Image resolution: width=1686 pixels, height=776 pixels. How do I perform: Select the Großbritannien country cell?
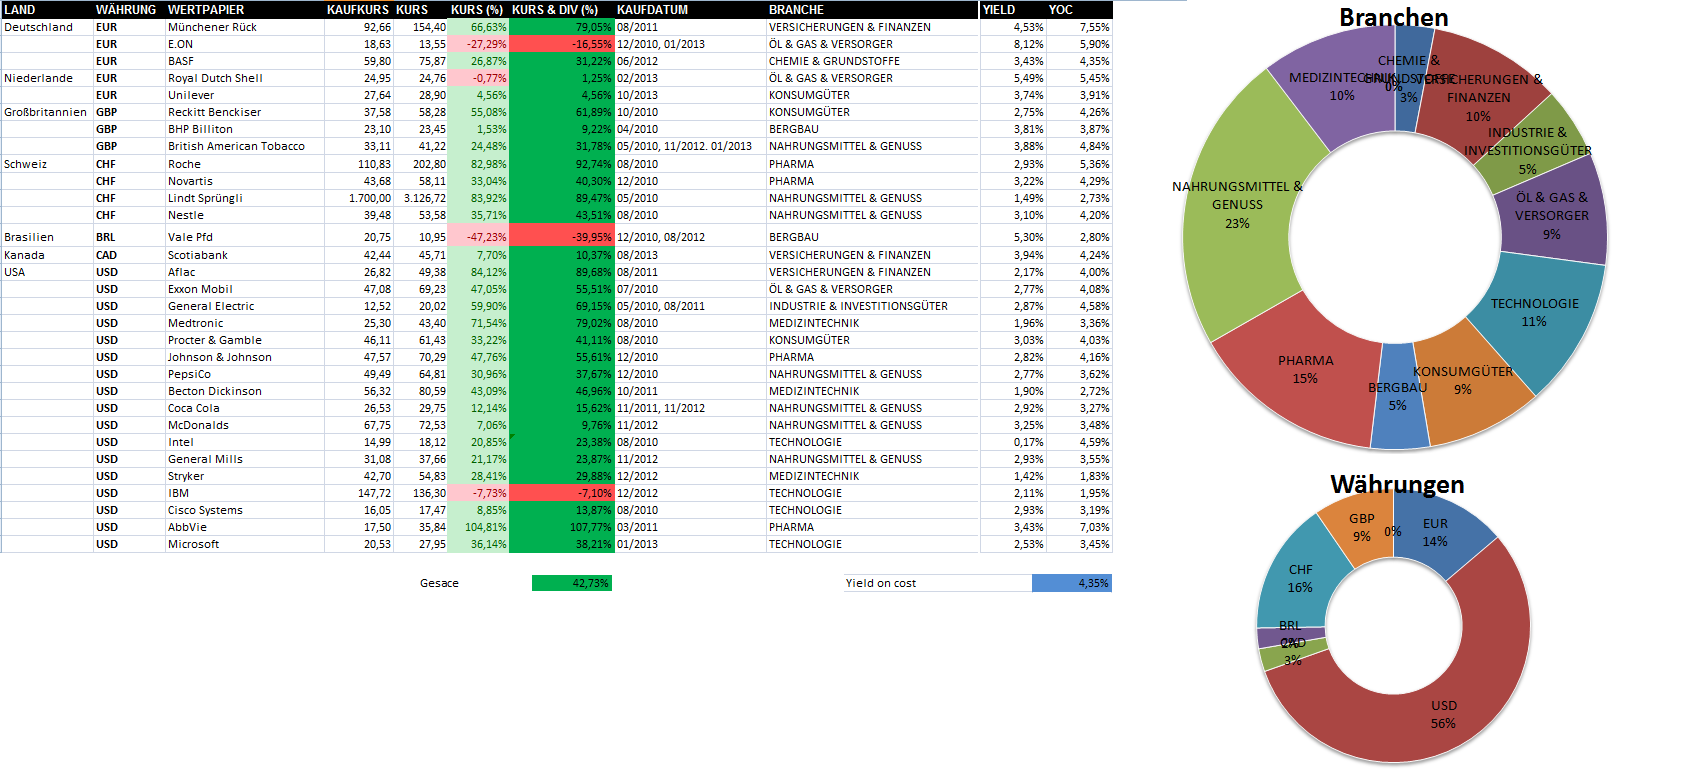(47, 112)
